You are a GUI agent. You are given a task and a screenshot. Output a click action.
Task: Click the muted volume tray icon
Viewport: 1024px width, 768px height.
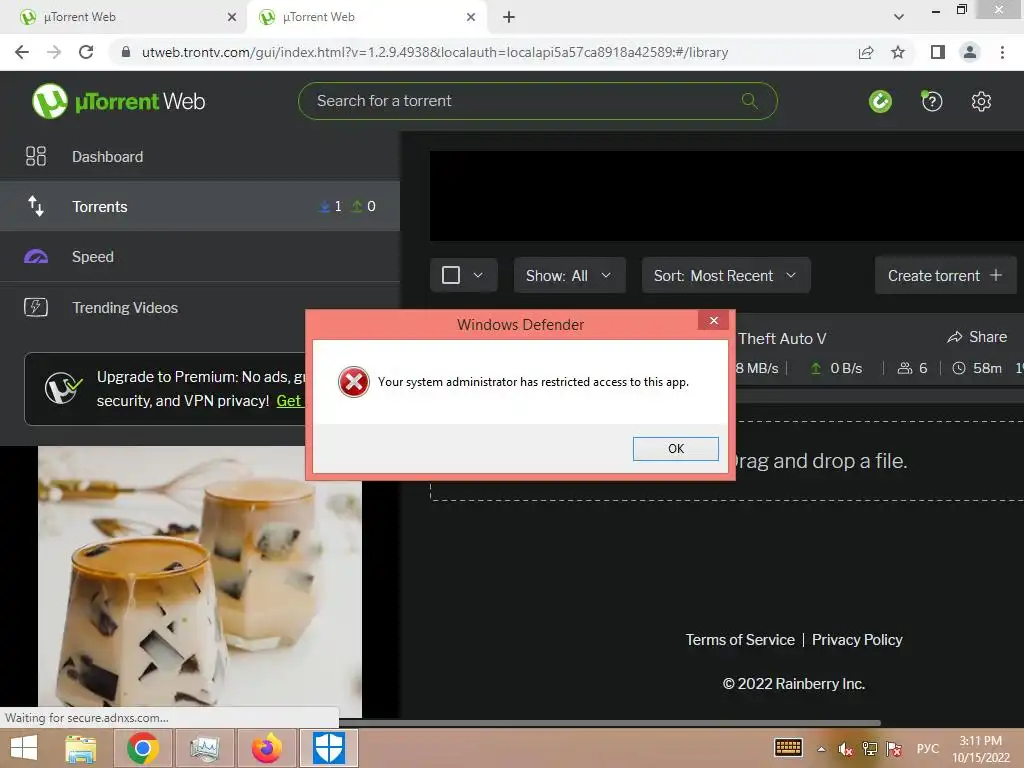(845, 749)
